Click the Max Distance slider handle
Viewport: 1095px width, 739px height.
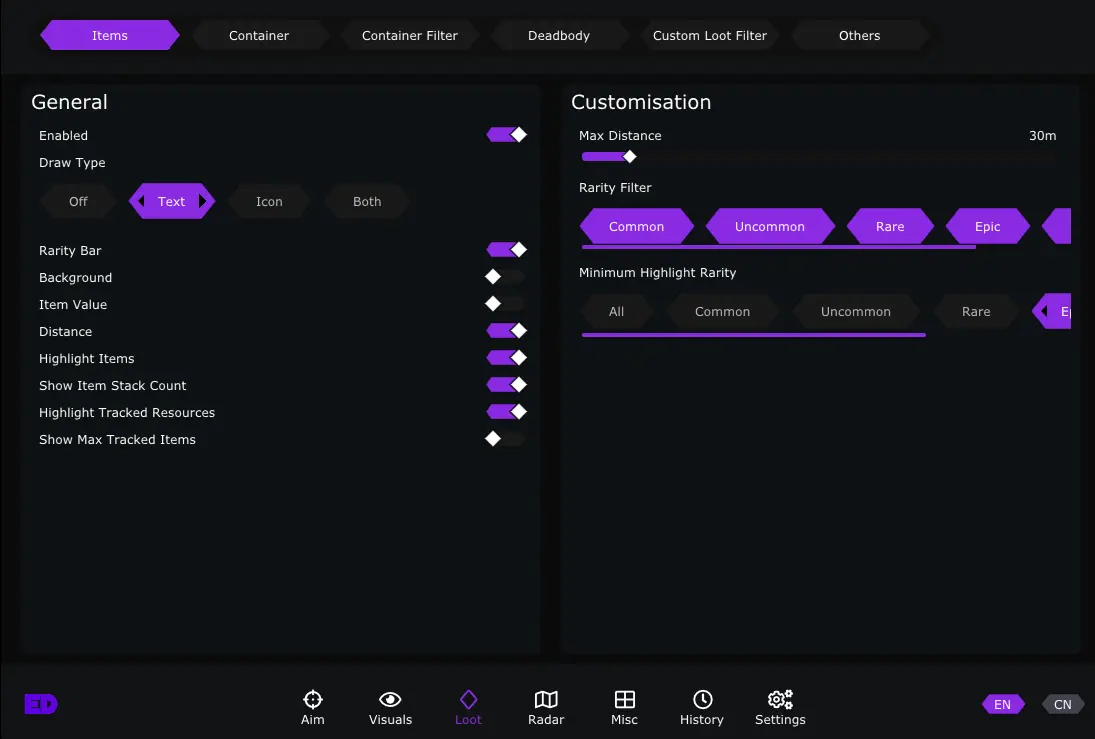click(x=629, y=156)
